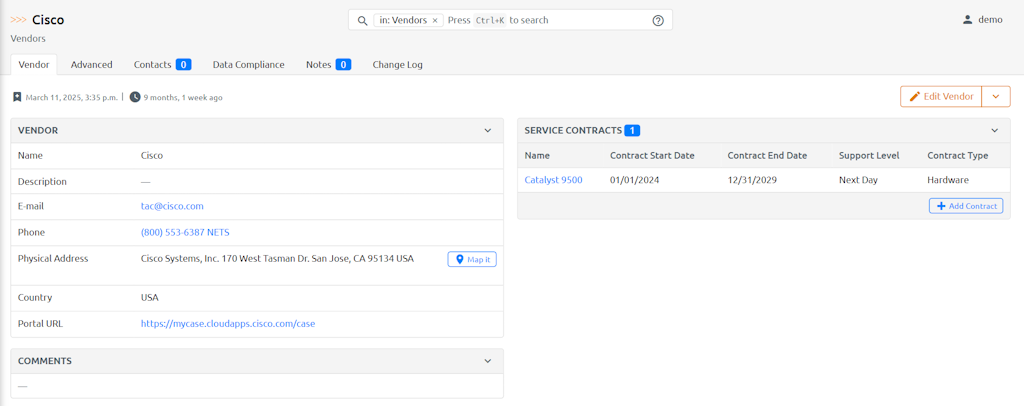1024x406 pixels.
Task: Collapse the Comments panel
Action: [x=487, y=361]
